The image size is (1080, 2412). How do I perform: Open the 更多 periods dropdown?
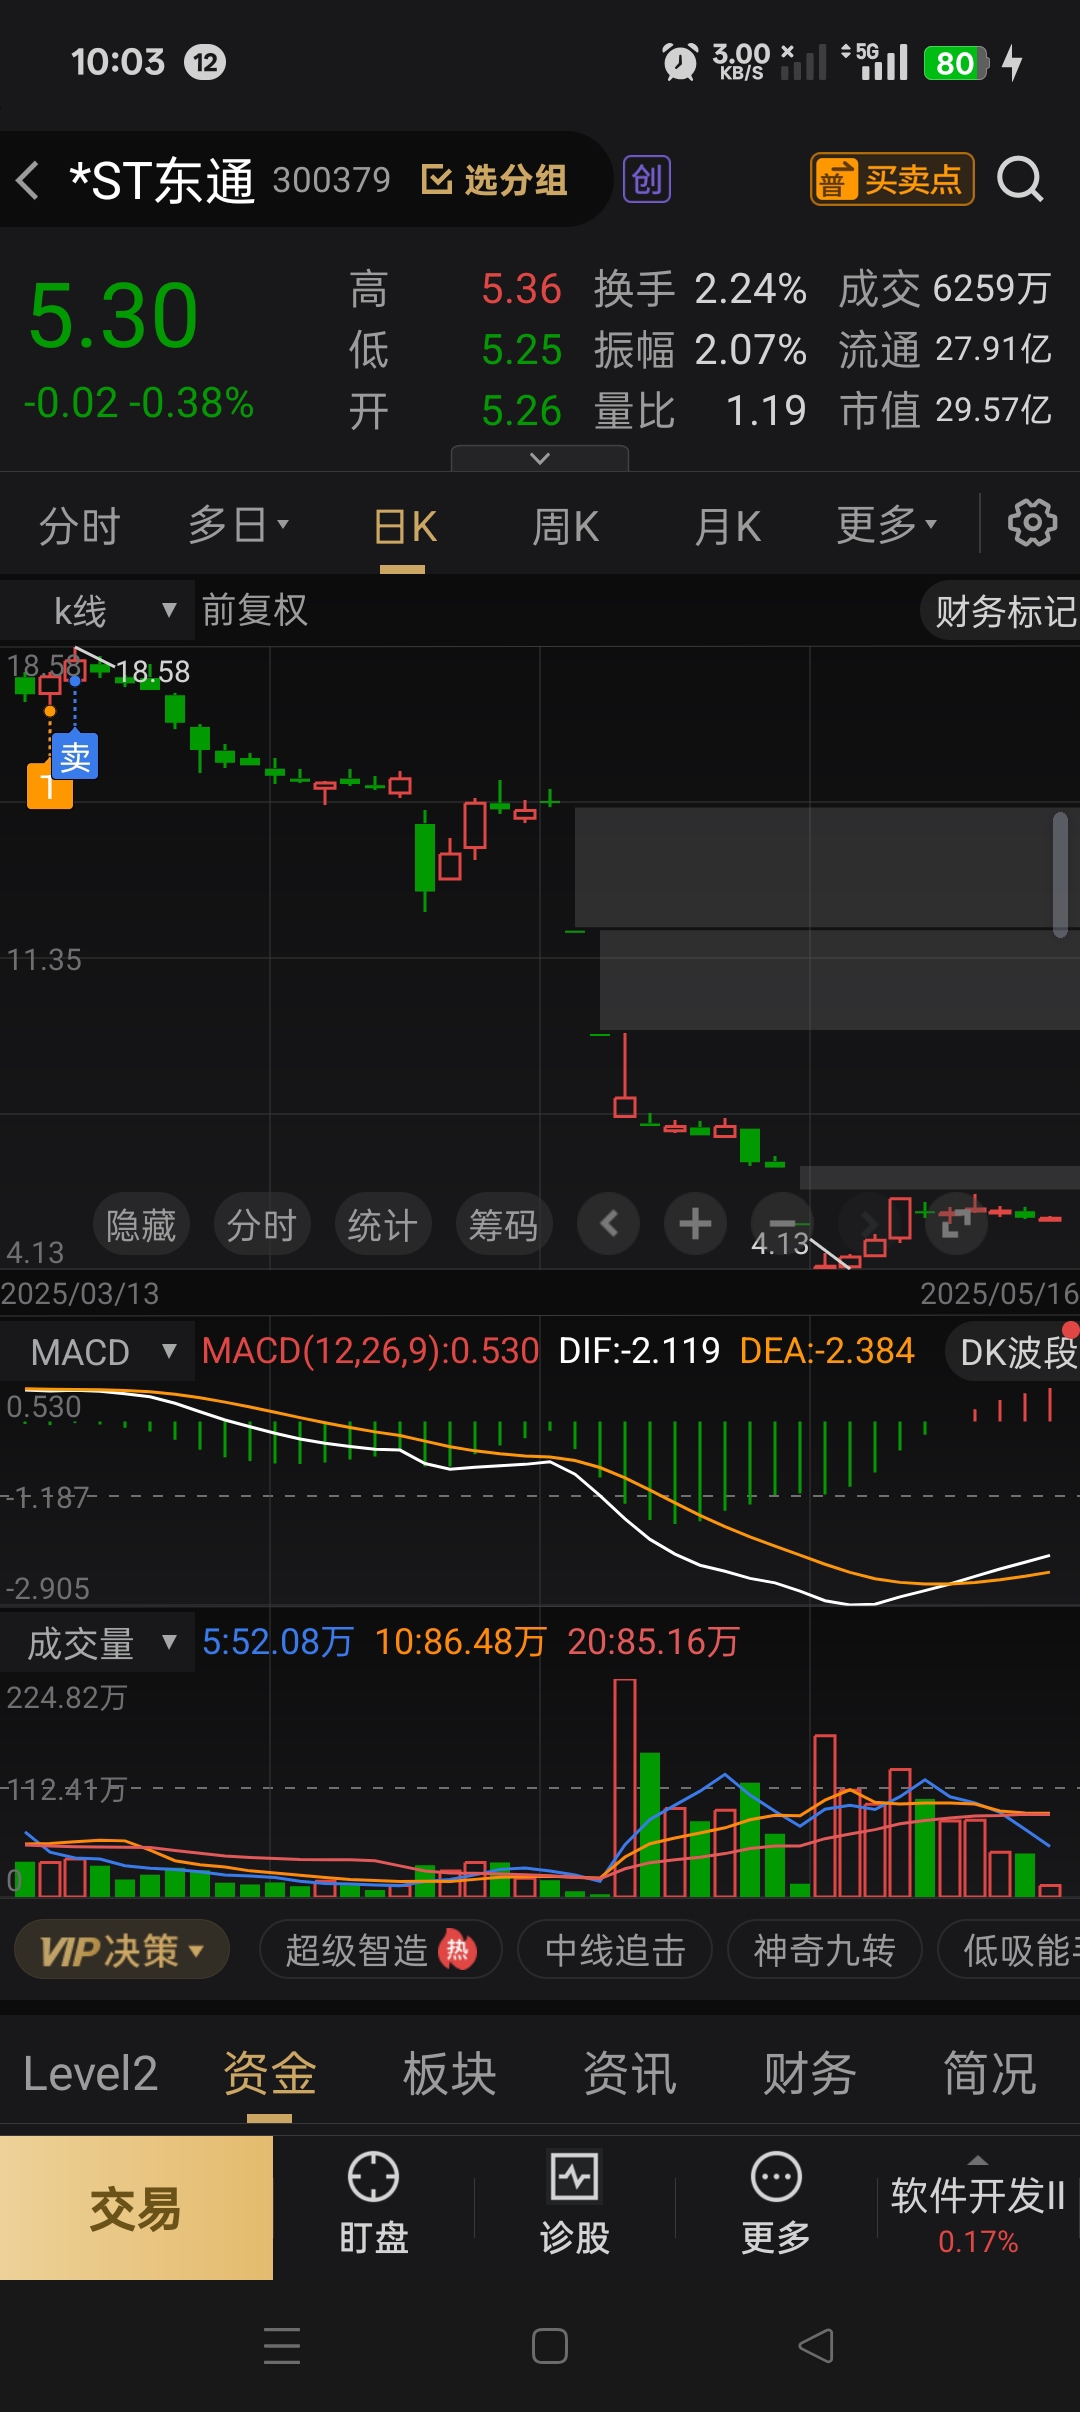pyautogui.click(x=886, y=526)
